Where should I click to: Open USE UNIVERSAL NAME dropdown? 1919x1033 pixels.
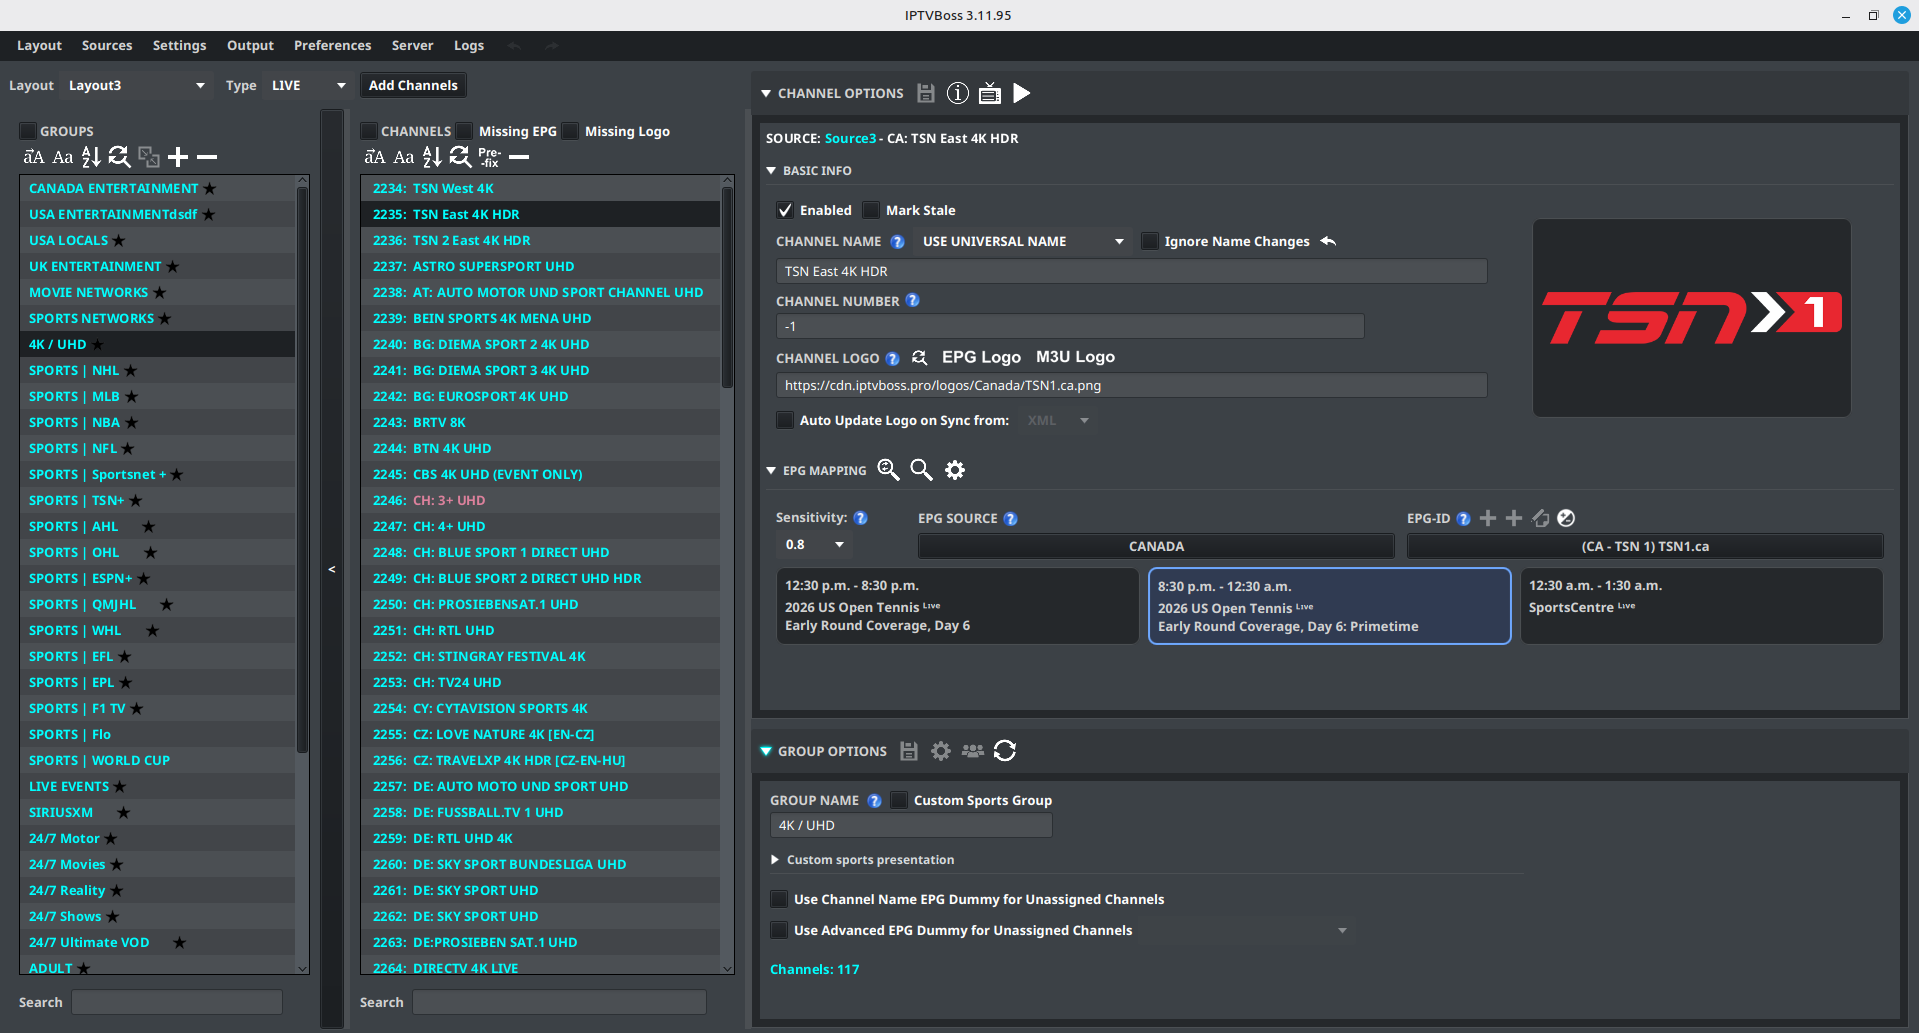click(x=1023, y=241)
